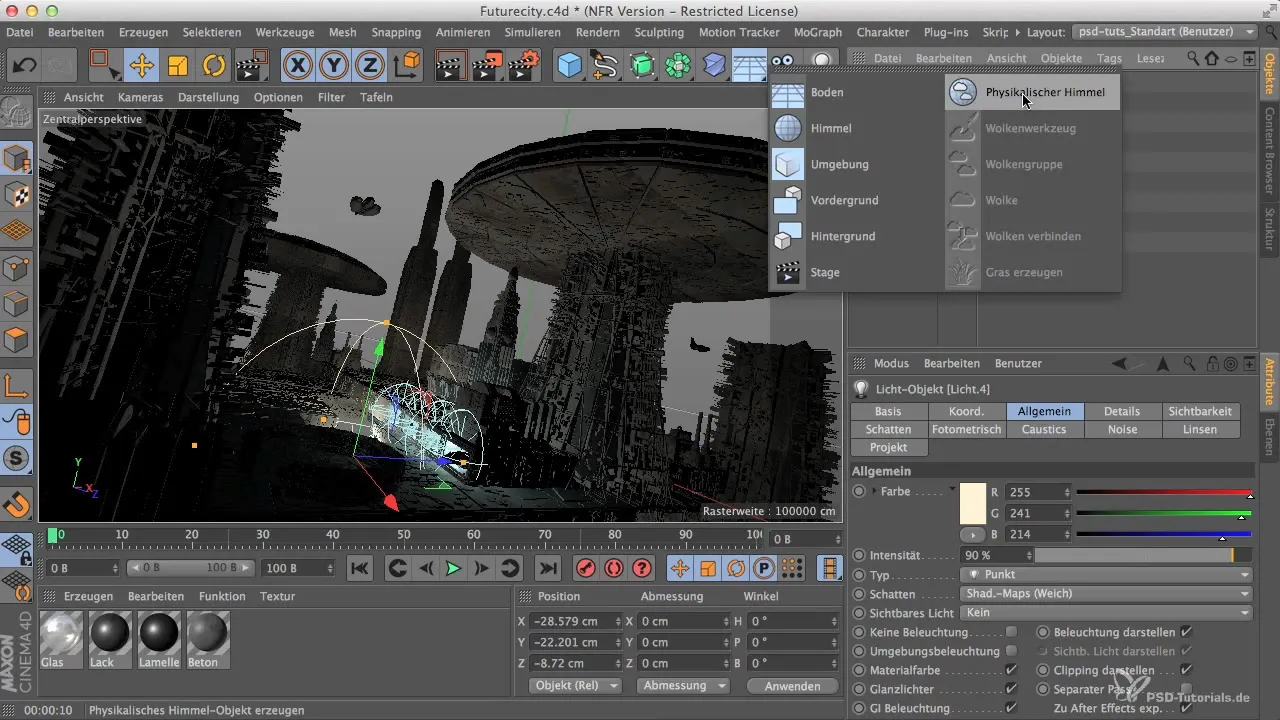Select texture mode checkerboard icon in sidebar

[17, 195]
